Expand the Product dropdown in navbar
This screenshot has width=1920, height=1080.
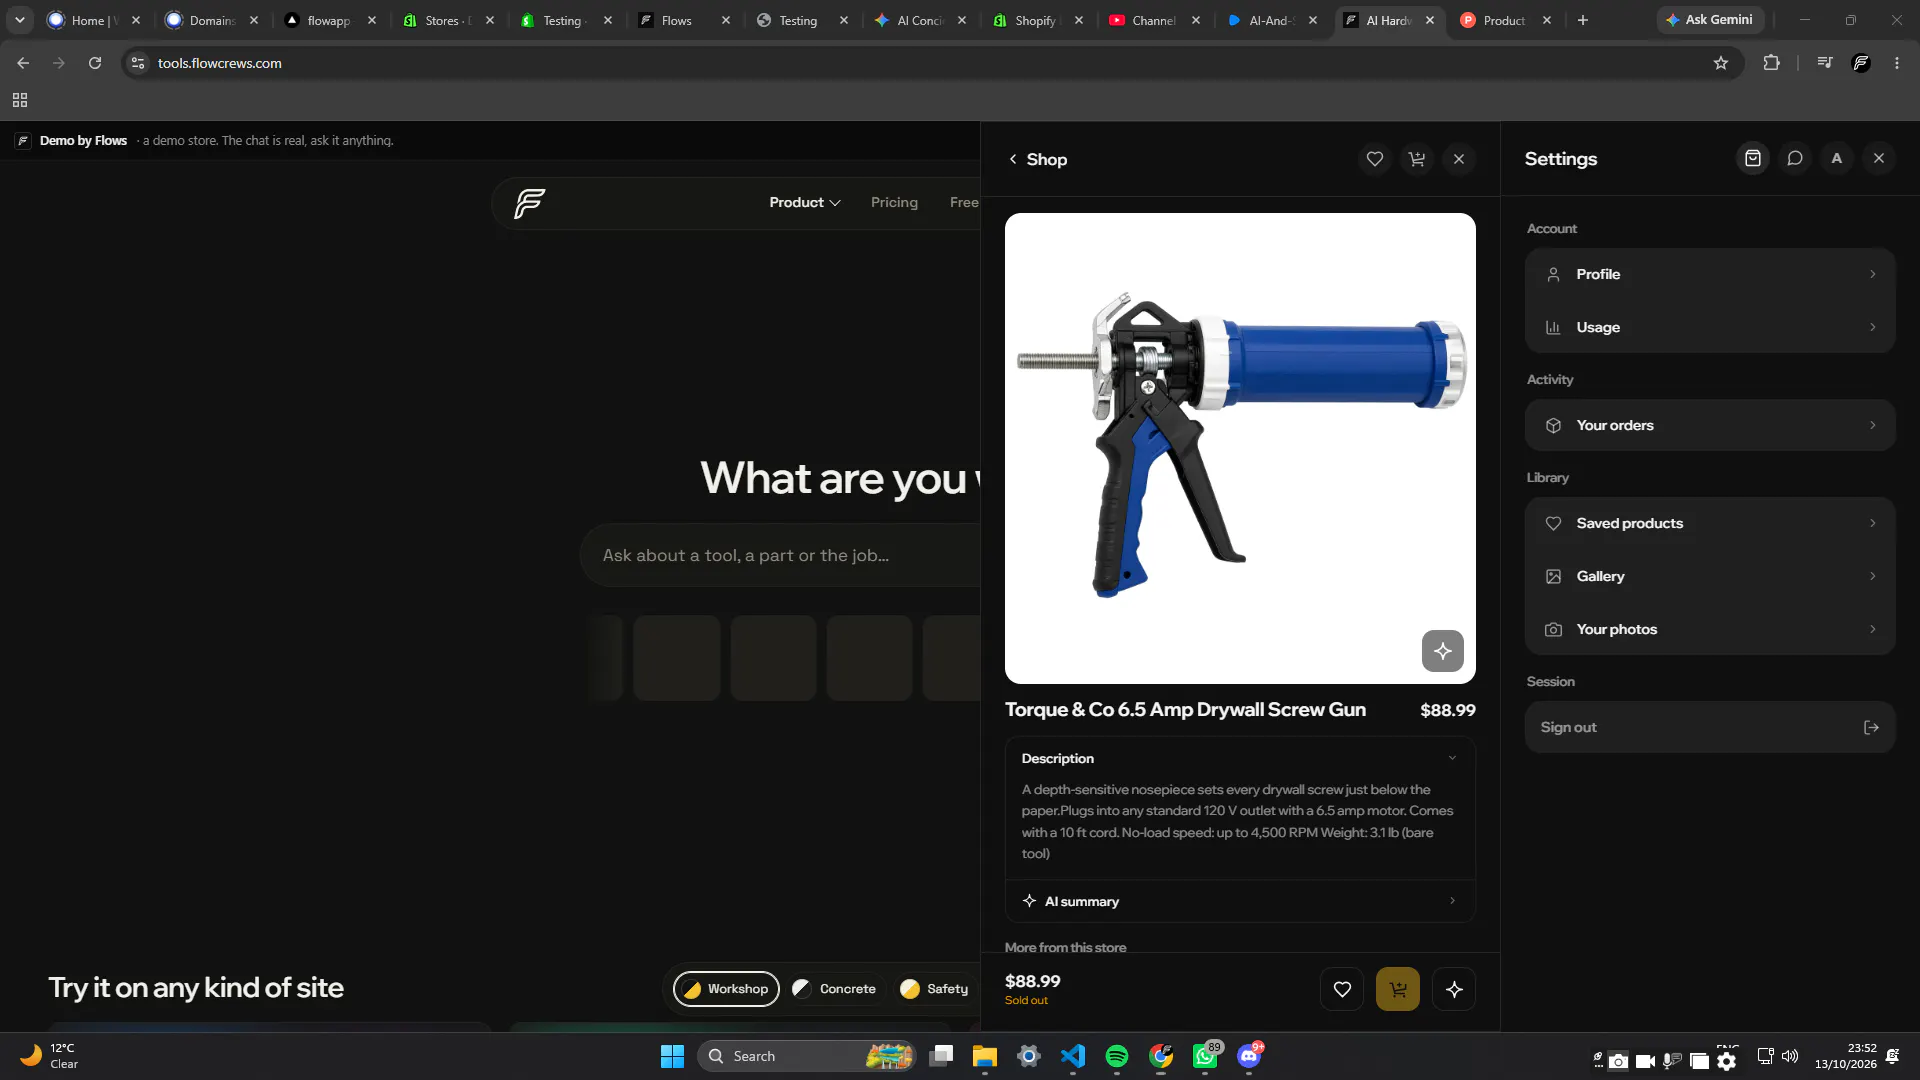point(805,202)
